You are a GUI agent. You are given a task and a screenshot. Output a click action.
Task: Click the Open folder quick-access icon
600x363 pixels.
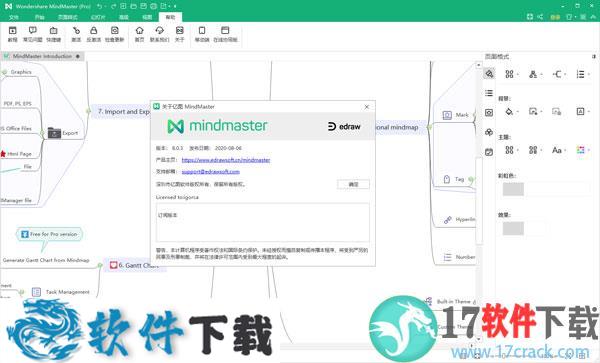tap(133, 7)
